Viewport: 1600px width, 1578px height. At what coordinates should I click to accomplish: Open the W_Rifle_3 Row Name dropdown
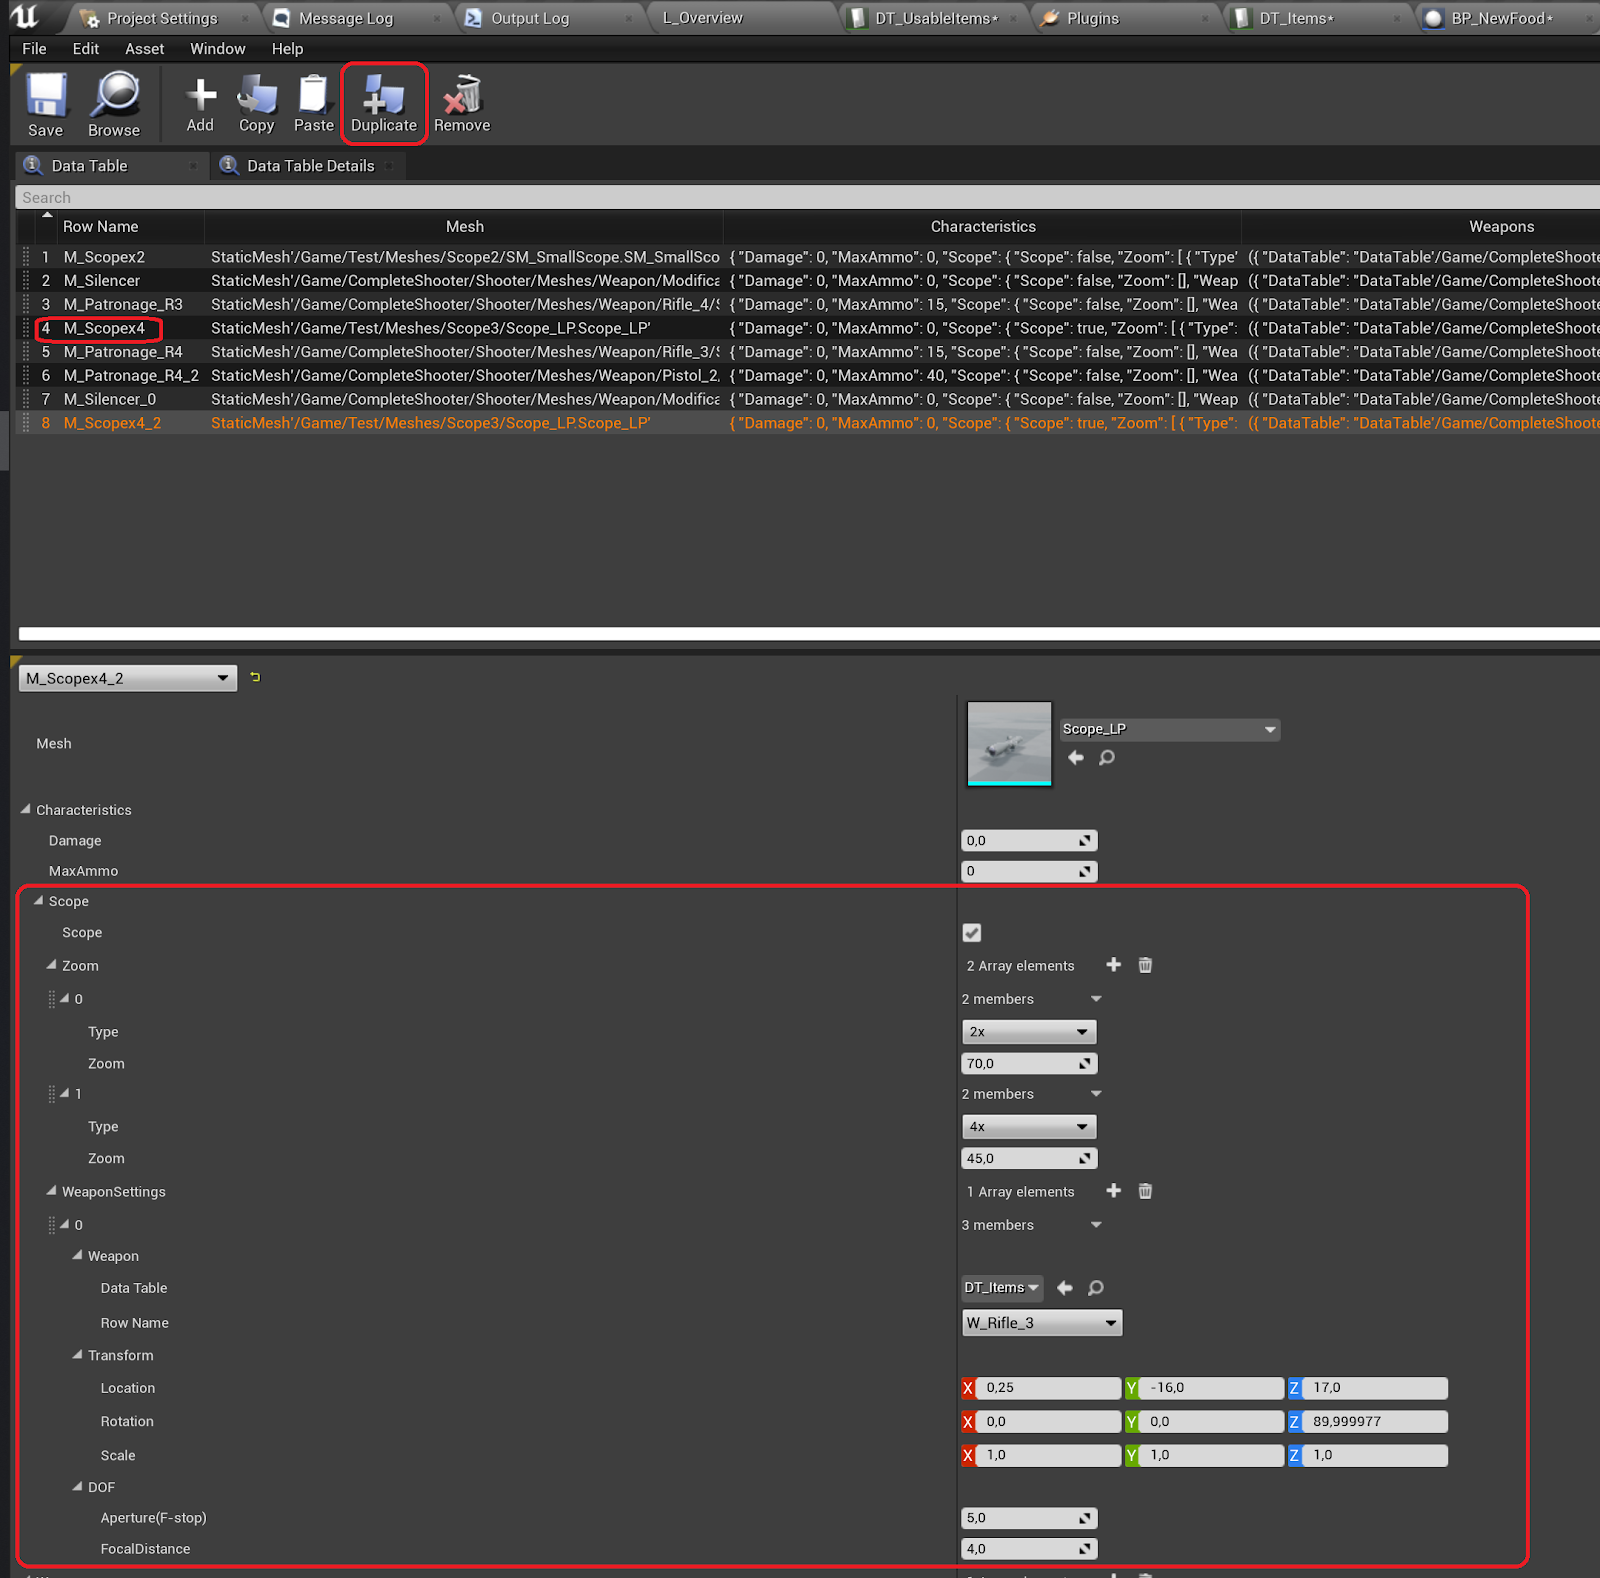click(x=1041, y=1323)
